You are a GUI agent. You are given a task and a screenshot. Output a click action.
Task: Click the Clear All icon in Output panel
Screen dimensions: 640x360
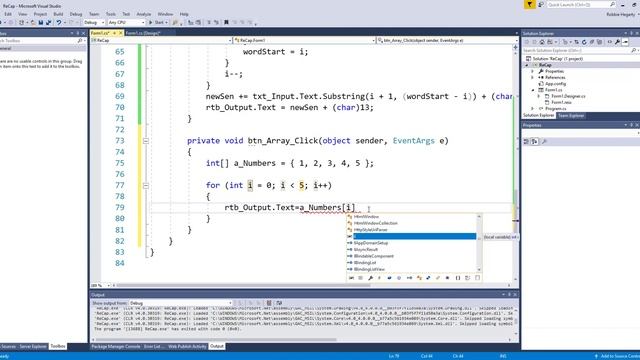click(269, 303)
